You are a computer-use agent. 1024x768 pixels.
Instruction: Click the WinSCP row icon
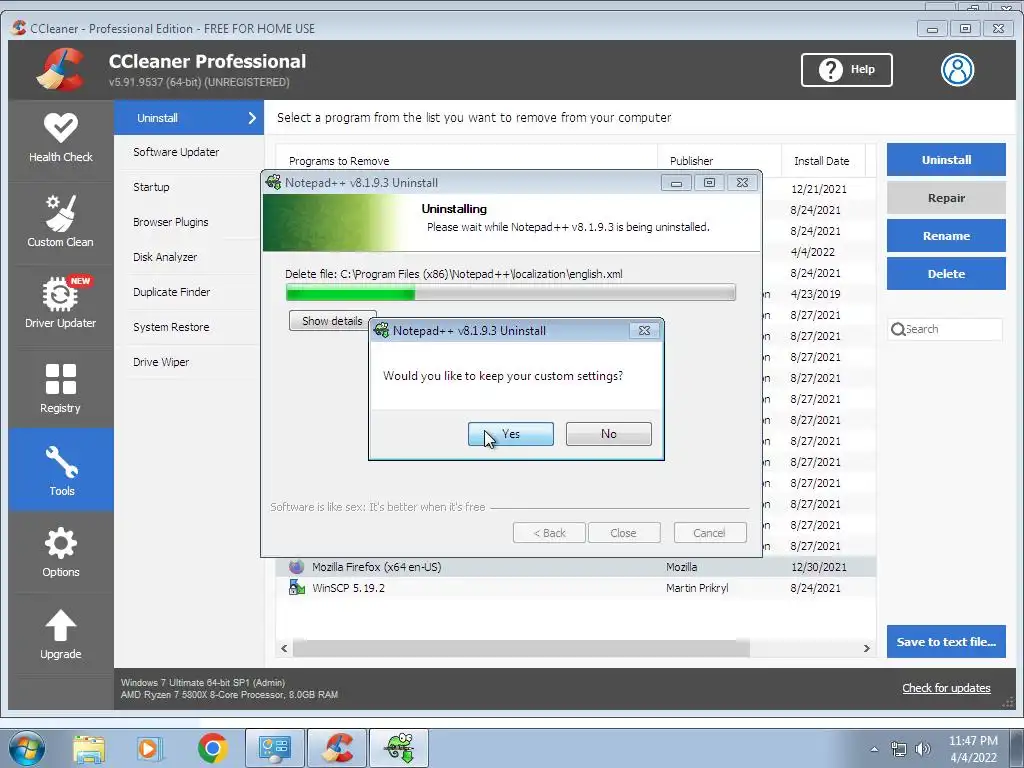(296, 588)
